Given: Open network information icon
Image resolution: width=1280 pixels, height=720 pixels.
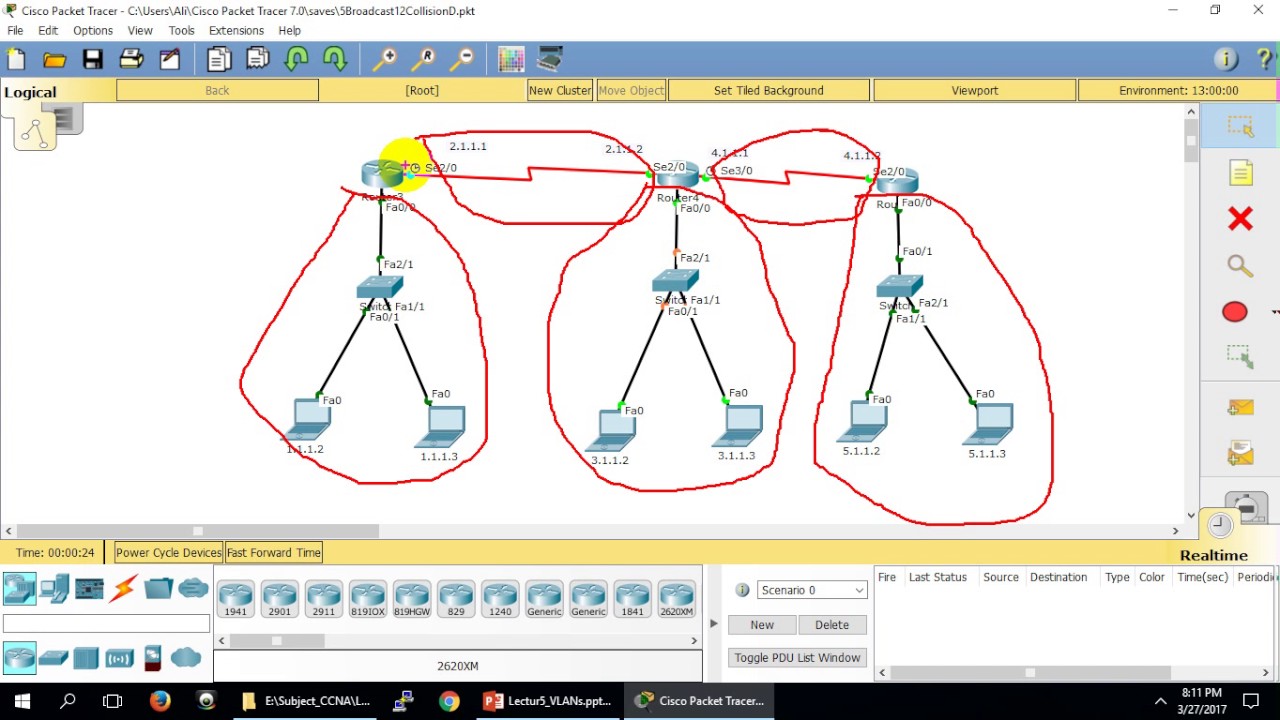Looking at the screenshot, I should click(1226, 60).
